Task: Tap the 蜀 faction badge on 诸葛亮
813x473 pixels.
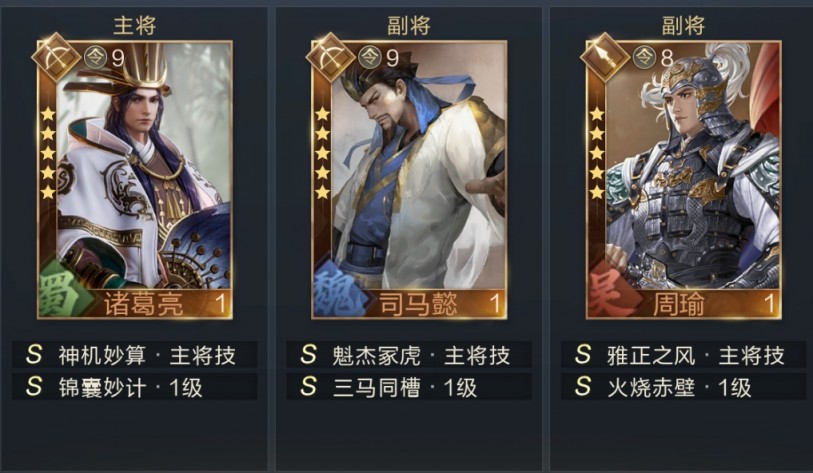Action: (x=60, y=289)
